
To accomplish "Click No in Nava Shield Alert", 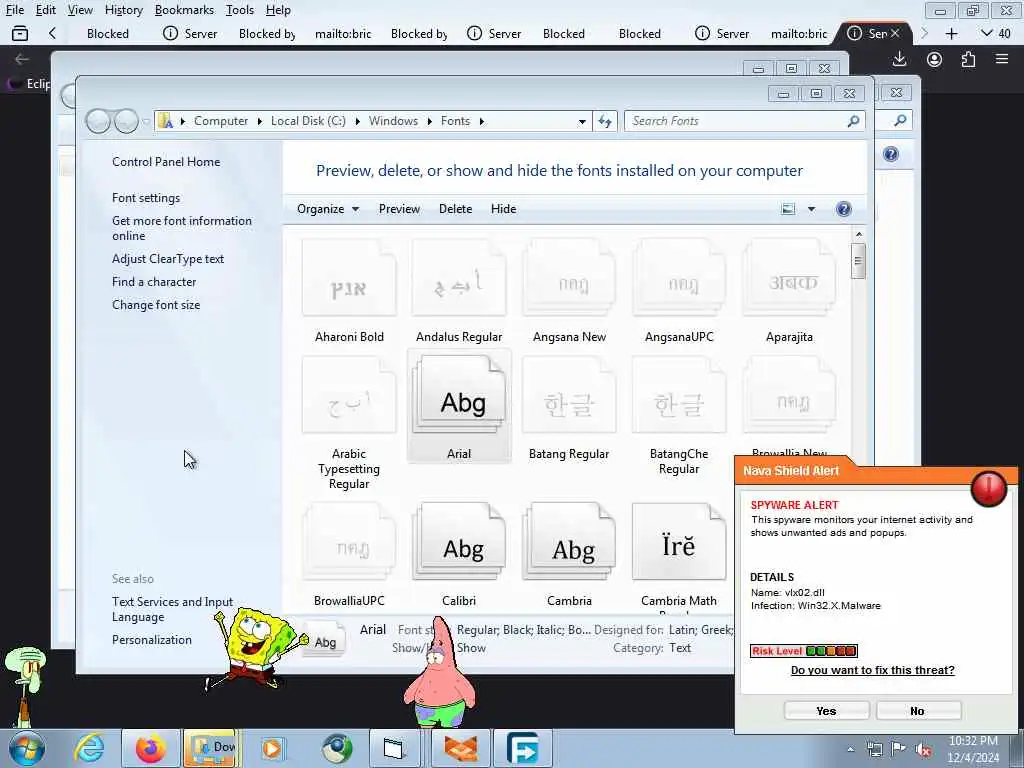I will [918, 711].
